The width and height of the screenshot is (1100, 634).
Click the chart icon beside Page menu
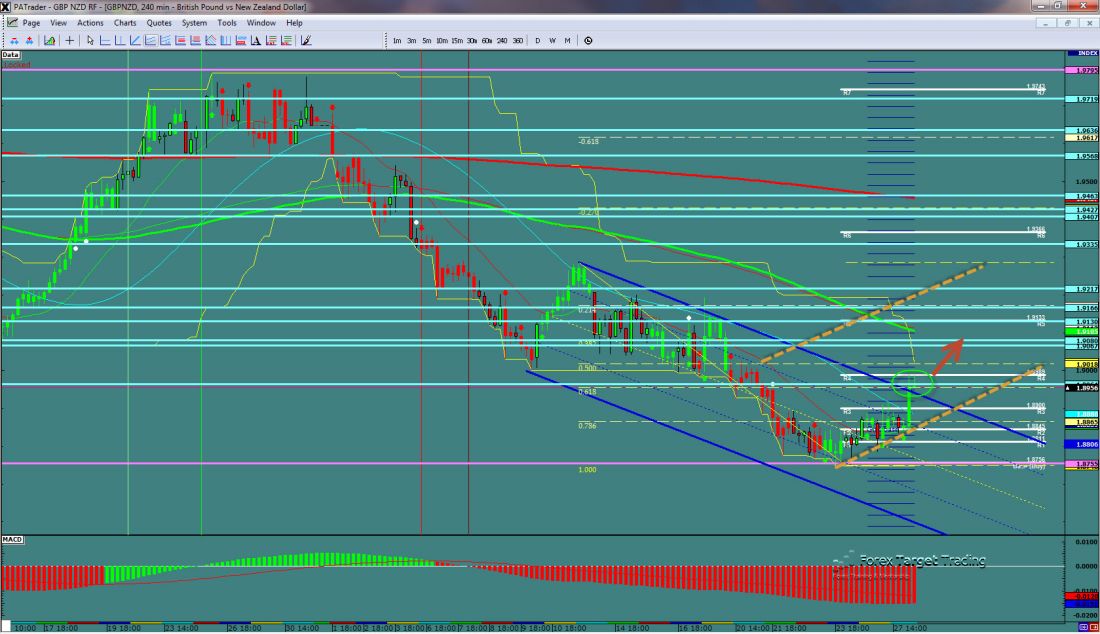pos(11,22)
